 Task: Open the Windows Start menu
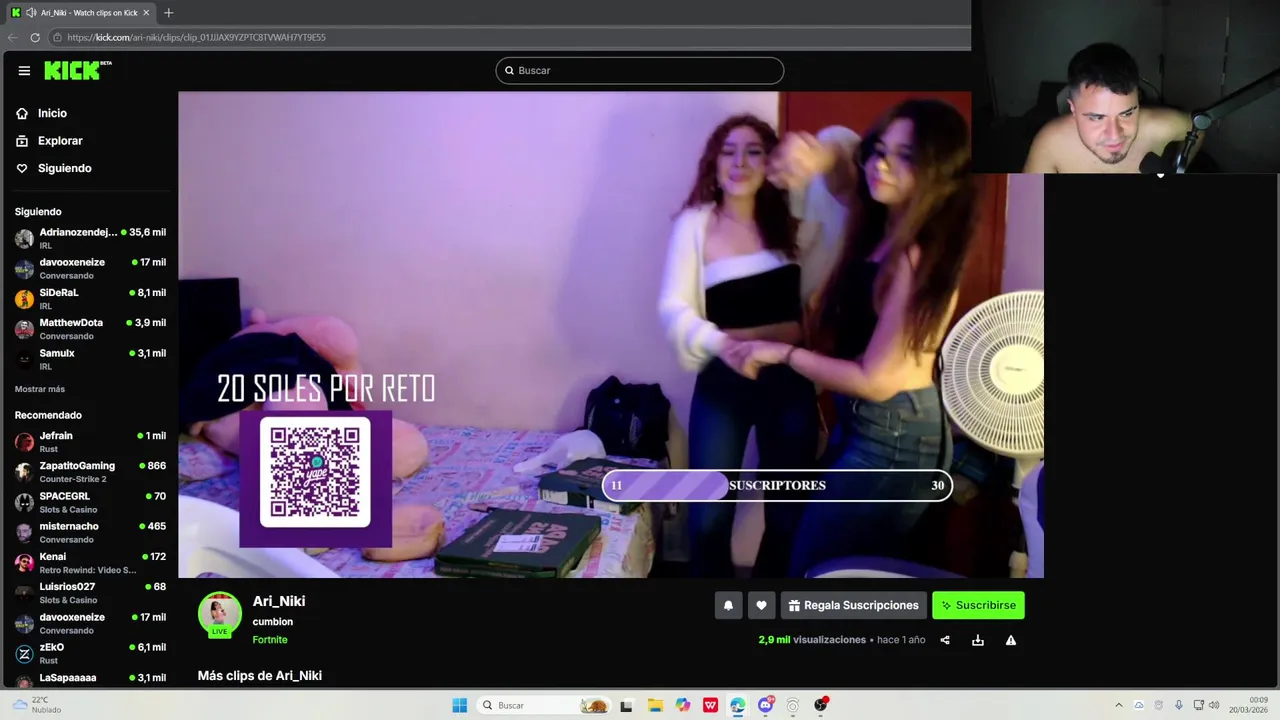[460, 705]
